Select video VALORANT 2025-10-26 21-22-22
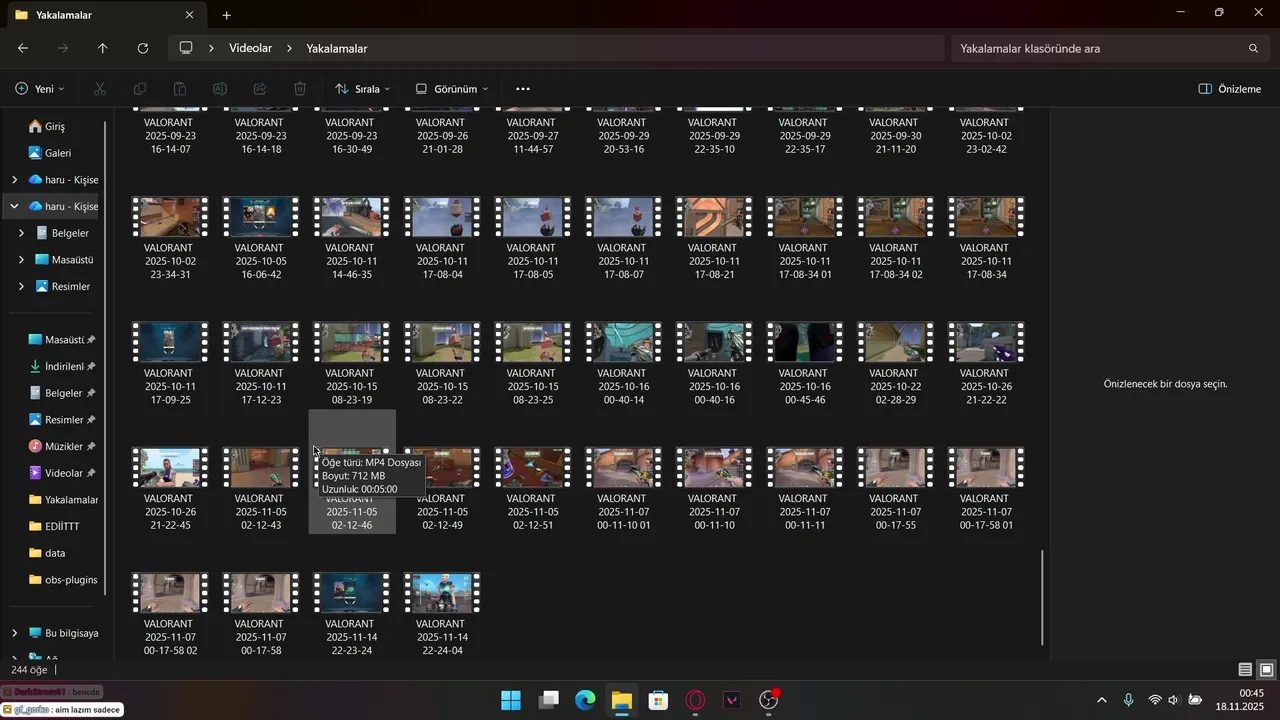This screenshot has height=720, width=1280. point(985,363)
